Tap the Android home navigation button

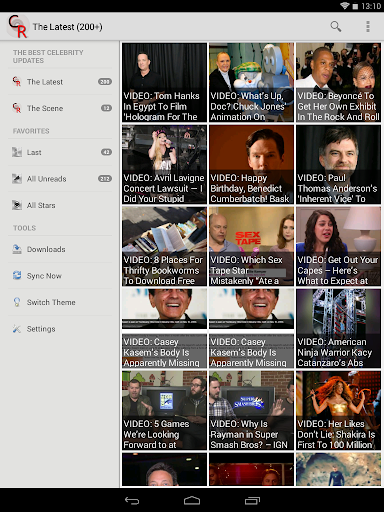(192, 500)
